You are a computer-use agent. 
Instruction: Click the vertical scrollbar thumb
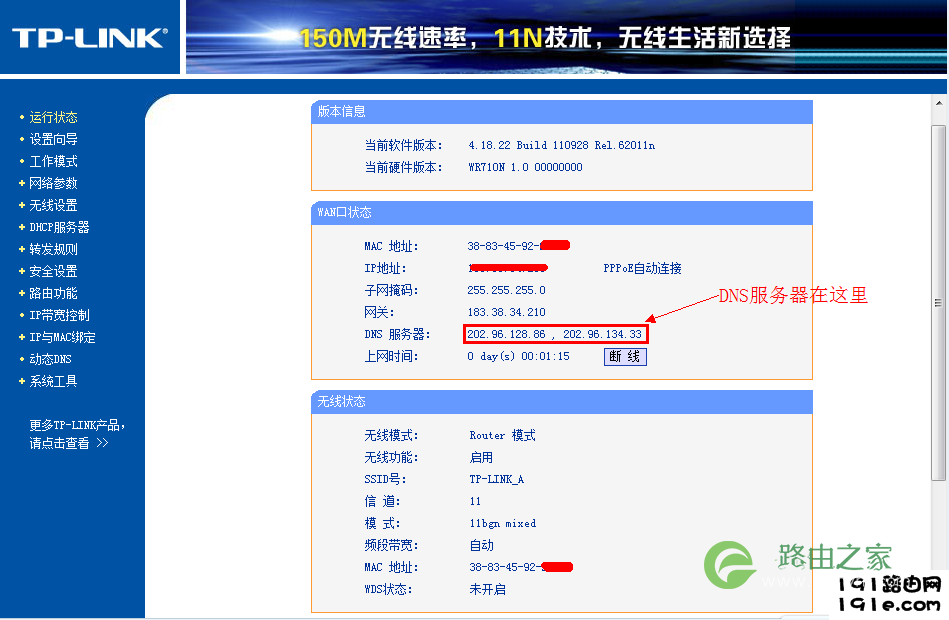(939, 303)
